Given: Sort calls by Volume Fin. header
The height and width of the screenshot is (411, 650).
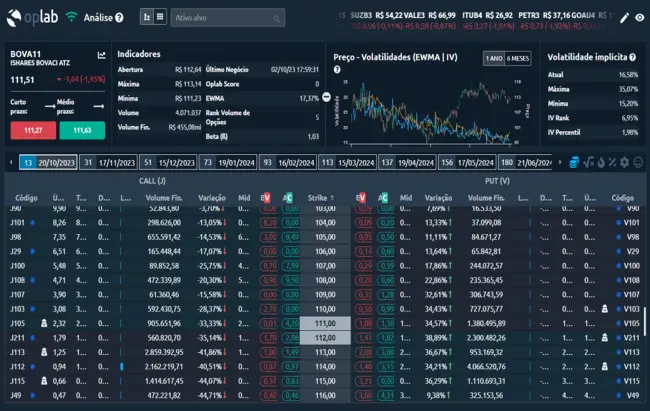Looking at the screenshot, I should (164, 198).
